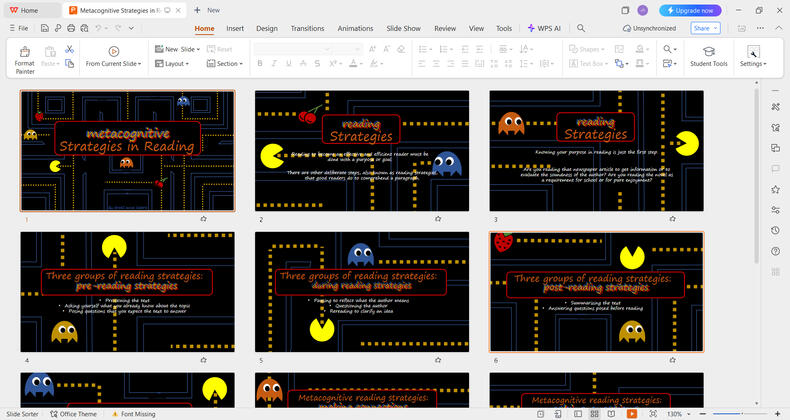Click the Upgrade now button
Viewport: 790px width, 420px height.
(x=690, y=10)
